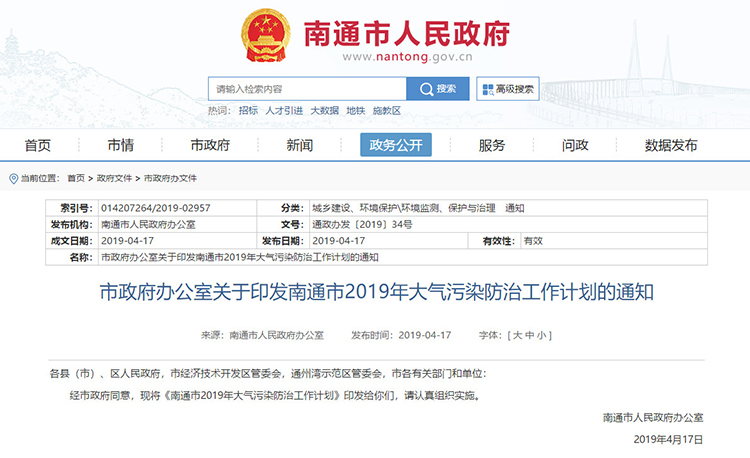The width and height of the screenshot is (750, 458).
Task: Click the 南通市人民政府 site title
Action: point(407,33)
